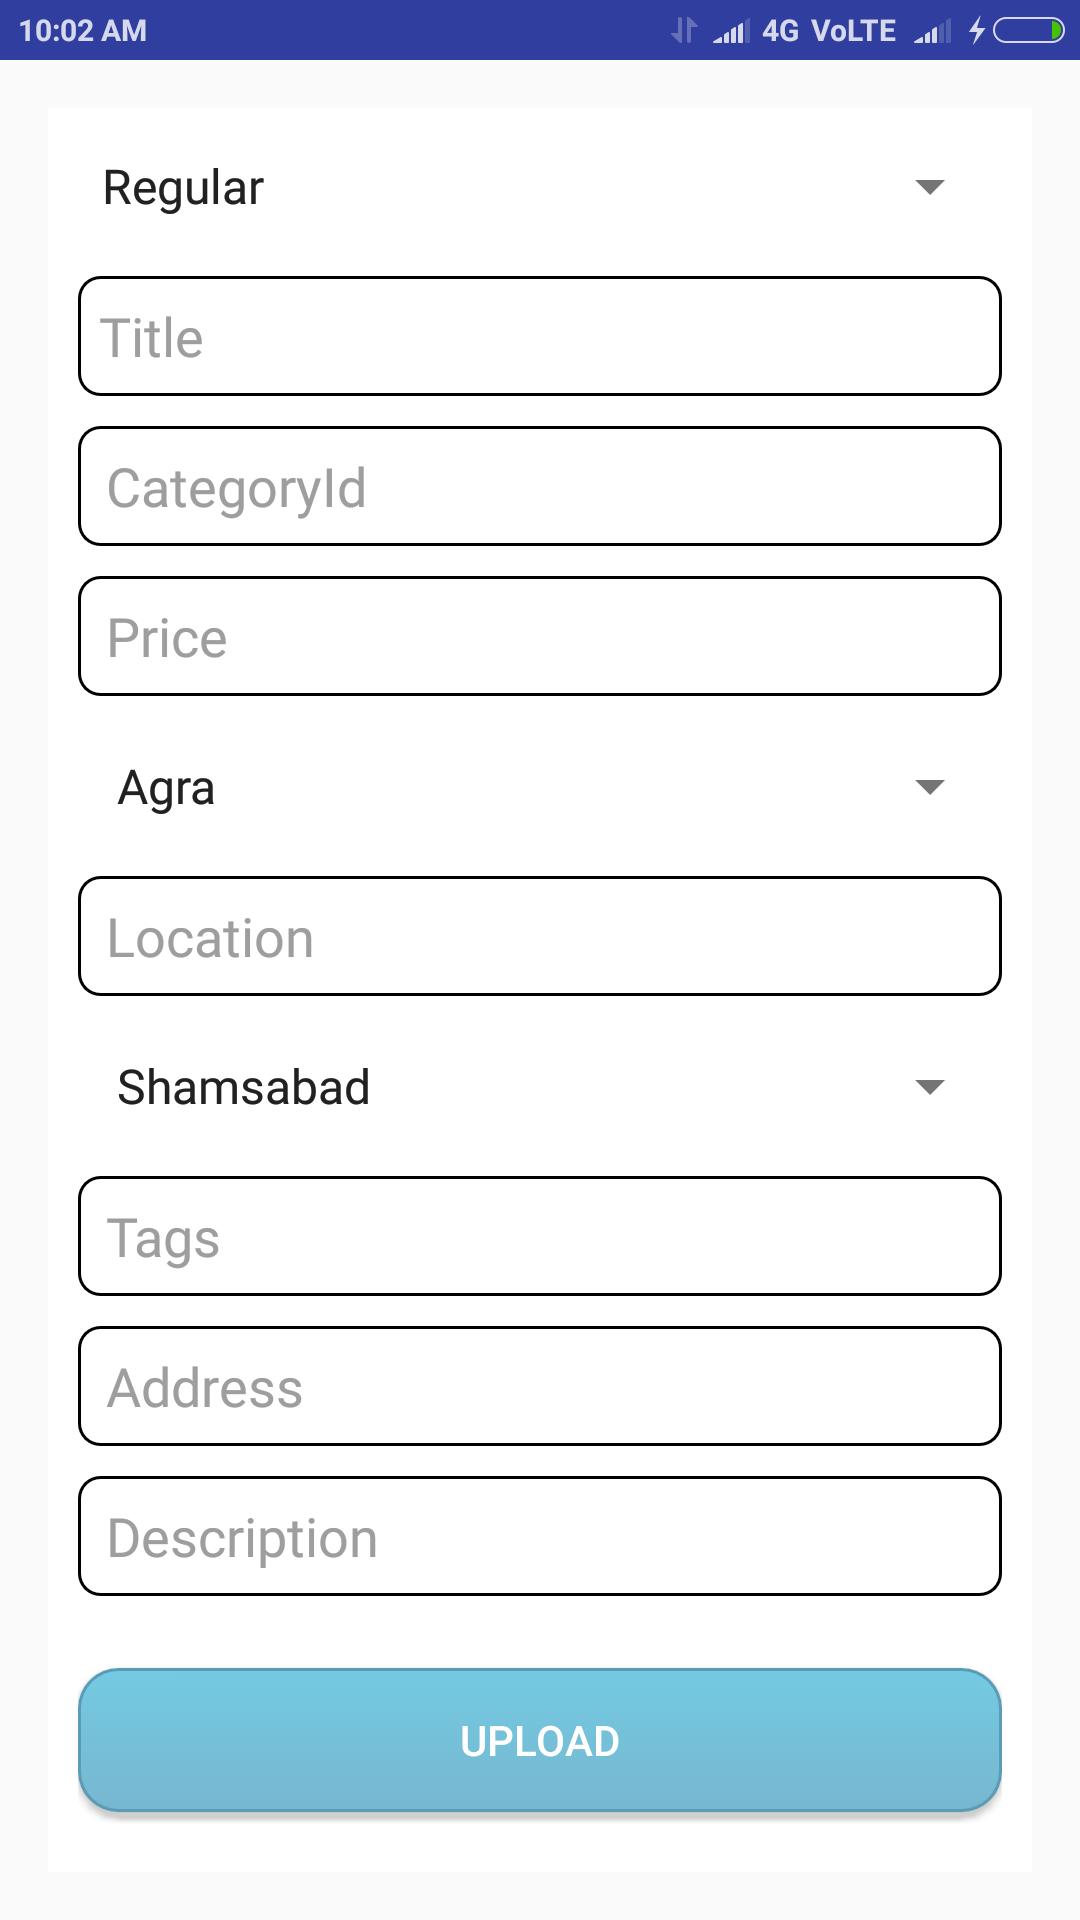
Task: Tap the data transfer arrows icon
Action: point(684,31)
